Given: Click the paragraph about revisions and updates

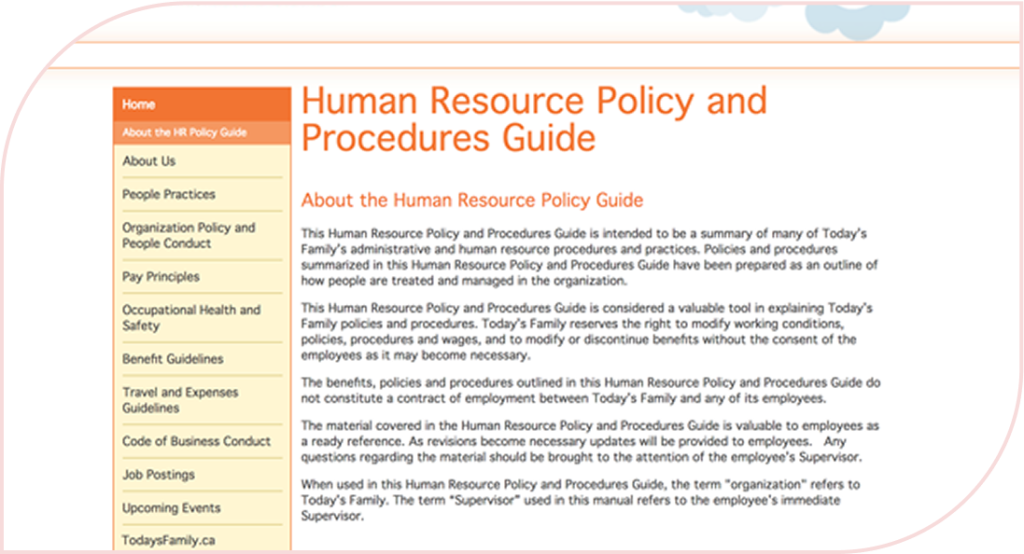Looking at the screenshot, I should point(588,442).
